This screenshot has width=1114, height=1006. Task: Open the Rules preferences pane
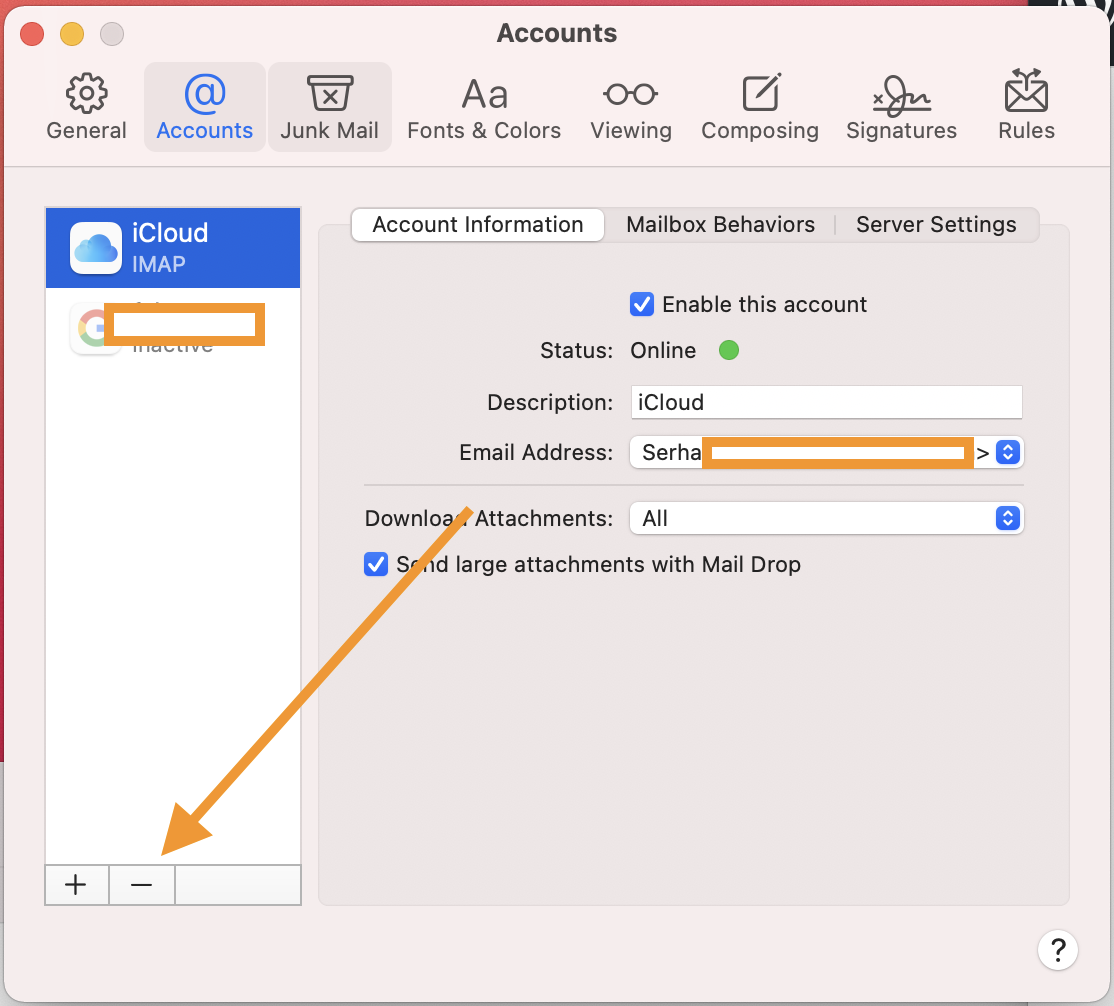[x=1026, y=107]
